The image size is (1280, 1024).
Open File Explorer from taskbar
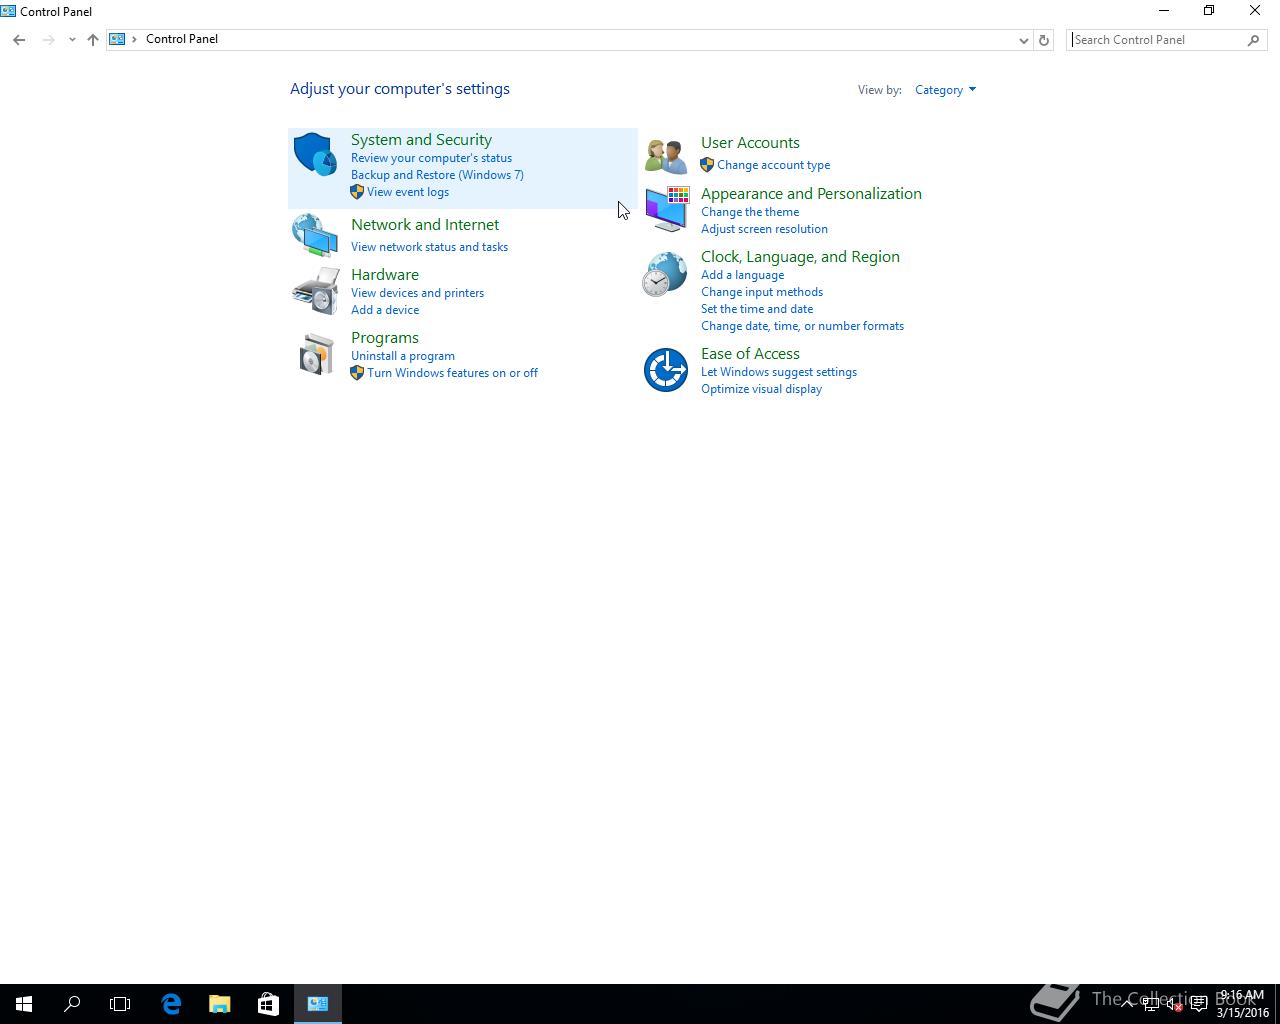[x=219, y=1004]
